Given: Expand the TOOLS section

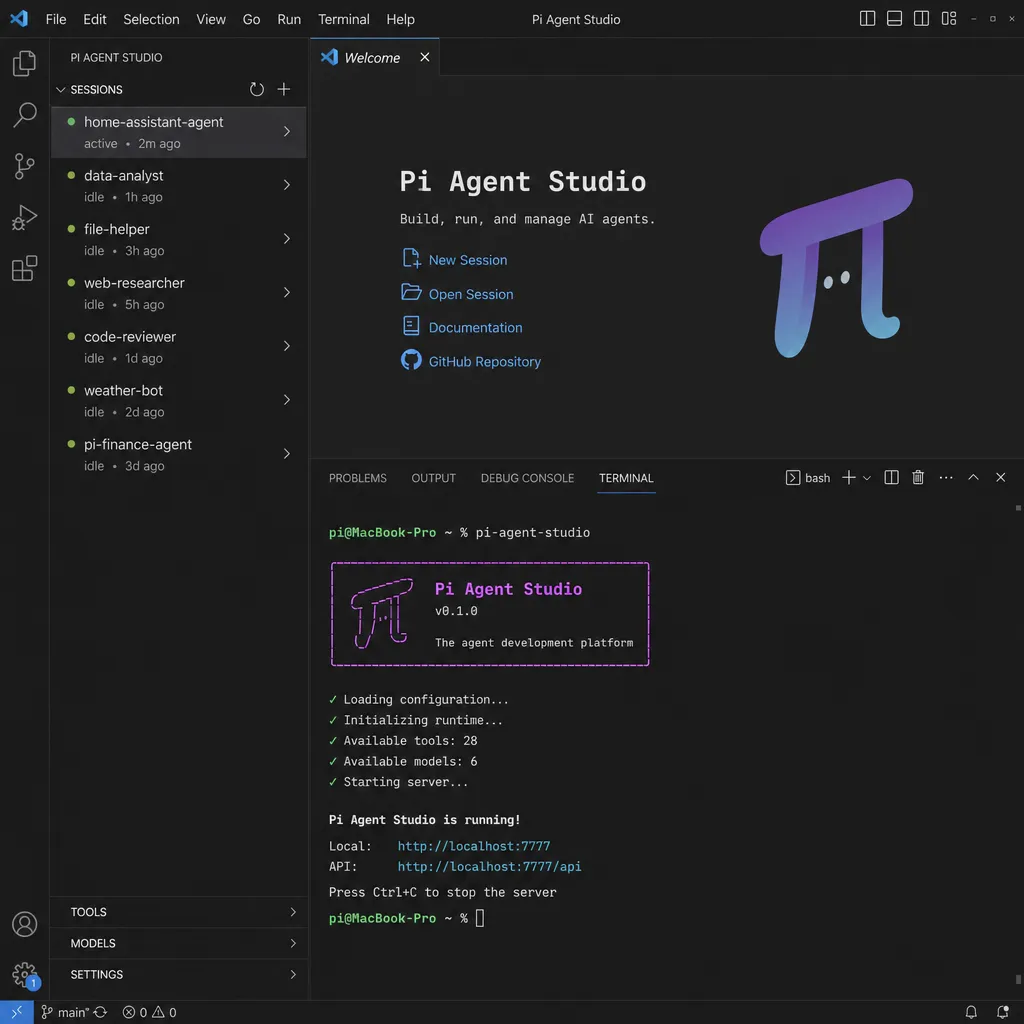Looking at the screenshot, I should click(179, 912).
